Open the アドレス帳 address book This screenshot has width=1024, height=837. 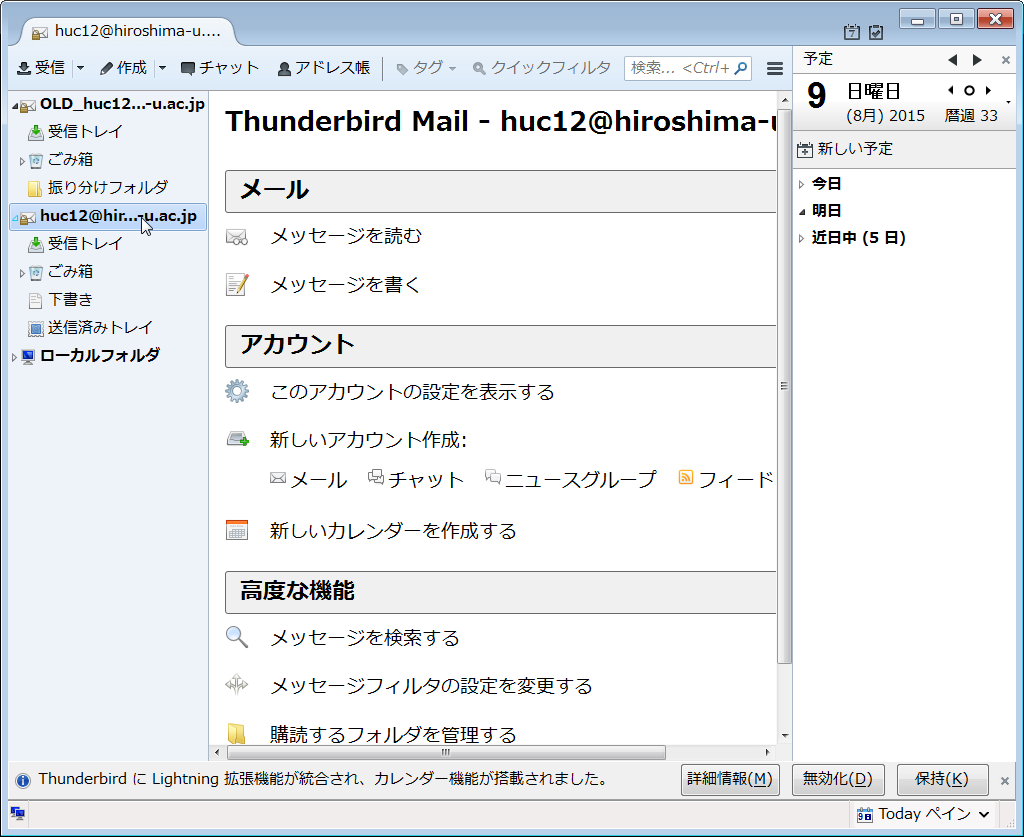tap(324, 68)
